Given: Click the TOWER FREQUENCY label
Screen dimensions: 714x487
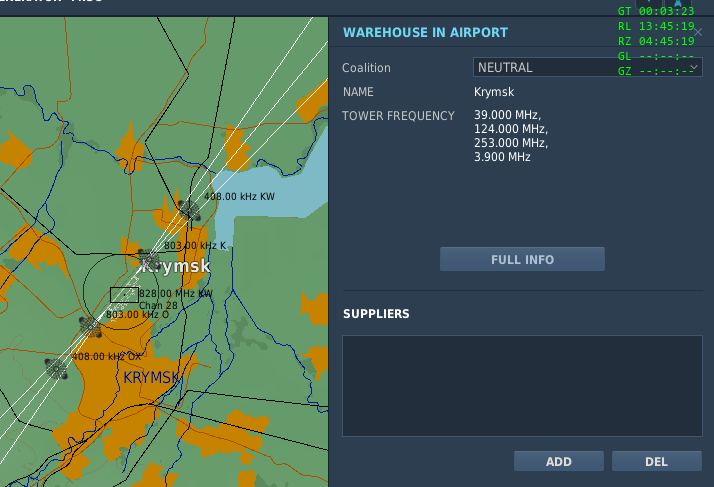Looking at the screenshot, I should coord(398,116).
